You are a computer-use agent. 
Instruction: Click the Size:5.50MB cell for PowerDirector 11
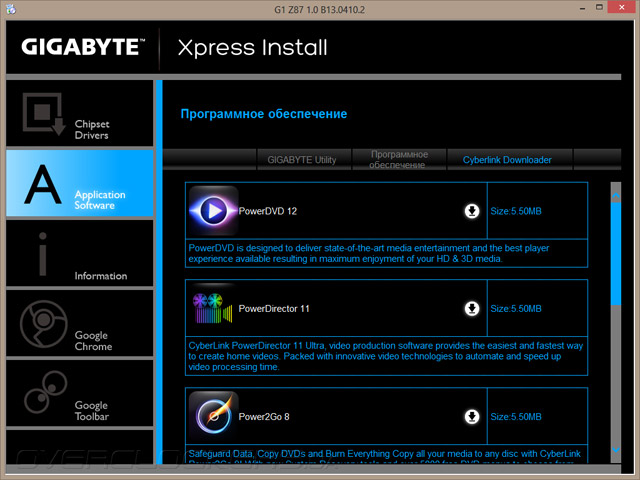(537, 308)
